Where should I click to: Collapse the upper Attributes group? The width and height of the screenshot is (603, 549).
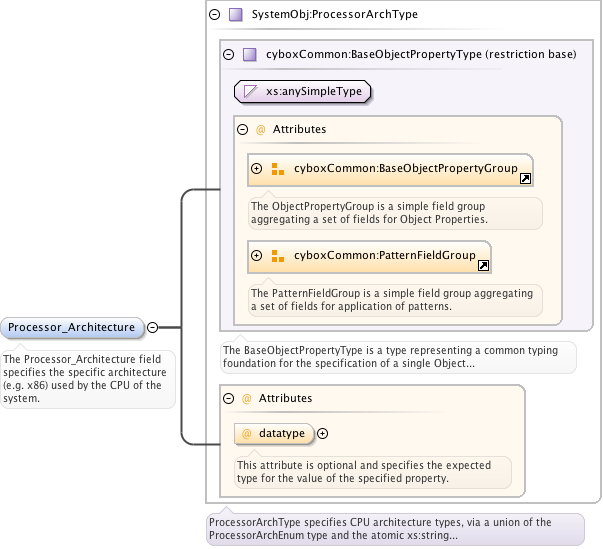[242, 129]
